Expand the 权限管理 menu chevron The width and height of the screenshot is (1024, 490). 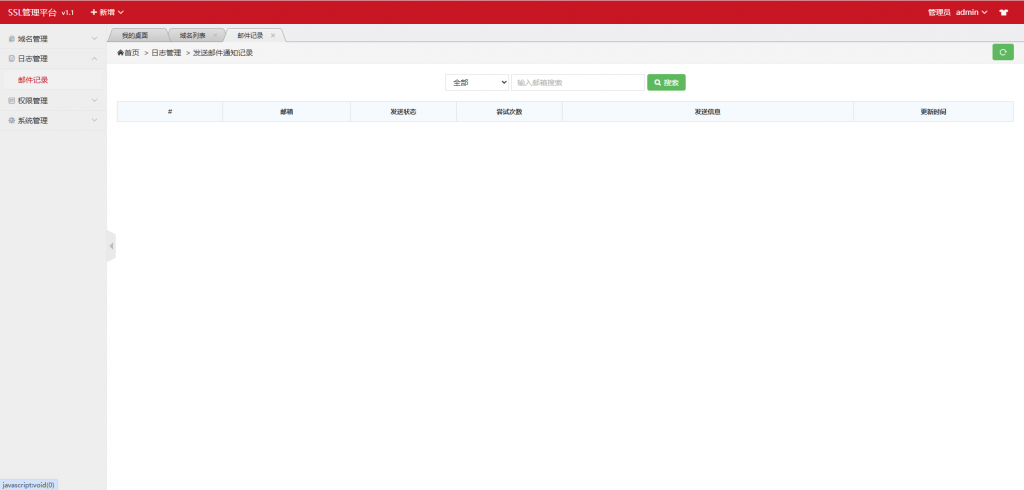[x=95, y=101]
